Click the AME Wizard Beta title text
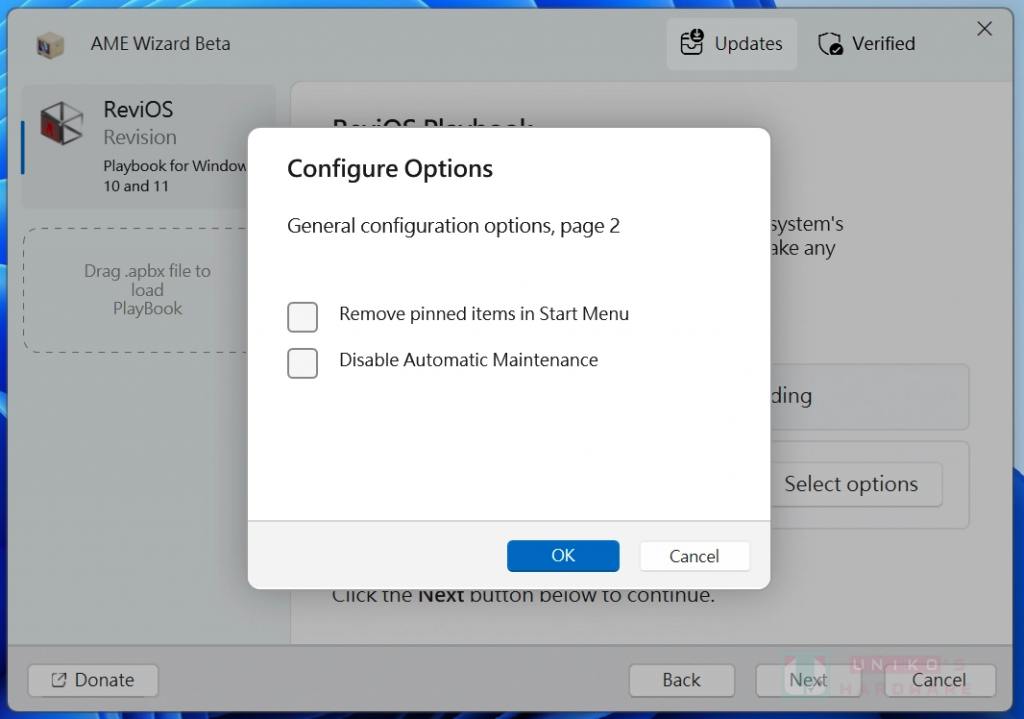The image size is (1024, 719). [x=161, y=44]
